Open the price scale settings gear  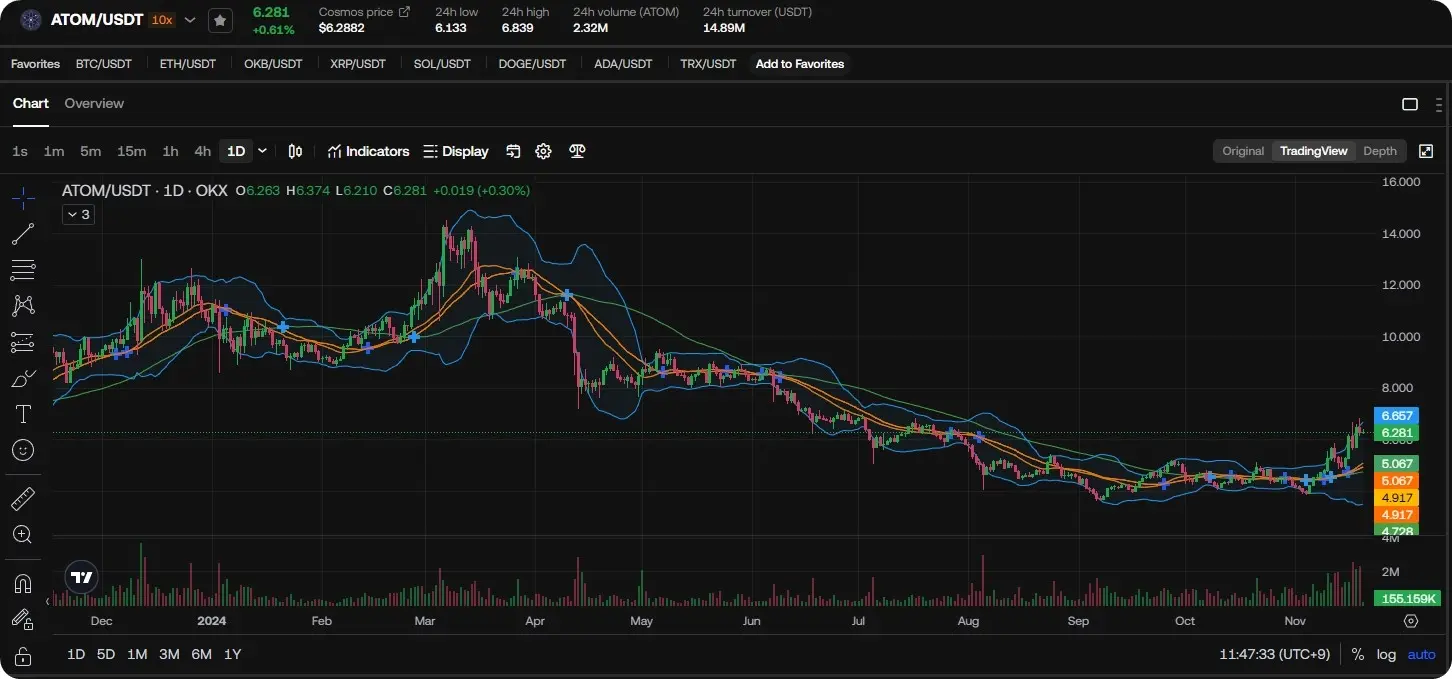click(x=1411, y=621)
